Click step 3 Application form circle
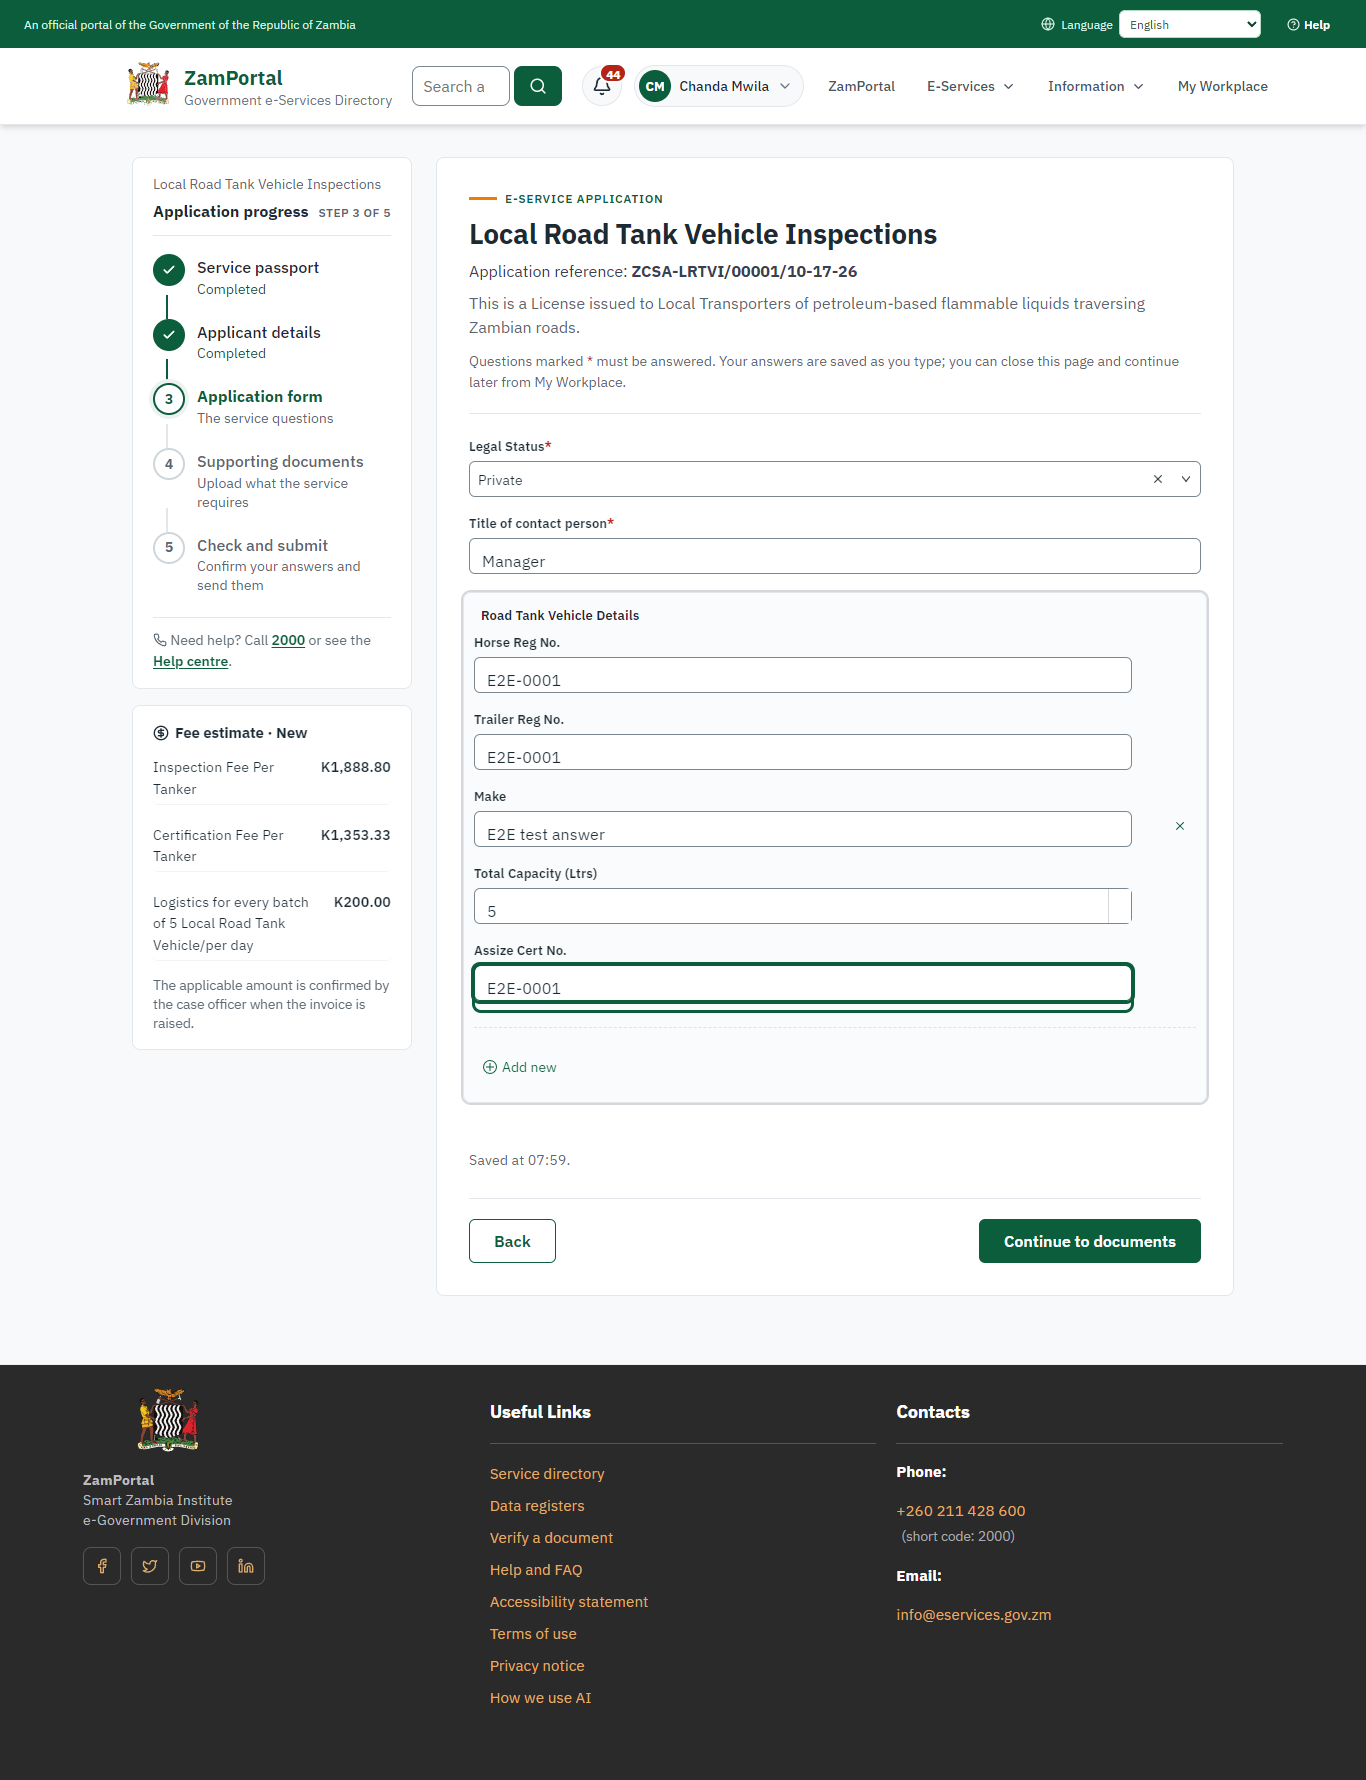Image resolution: width=1366 pixels, height=1780 pixels. pos(169,399)
